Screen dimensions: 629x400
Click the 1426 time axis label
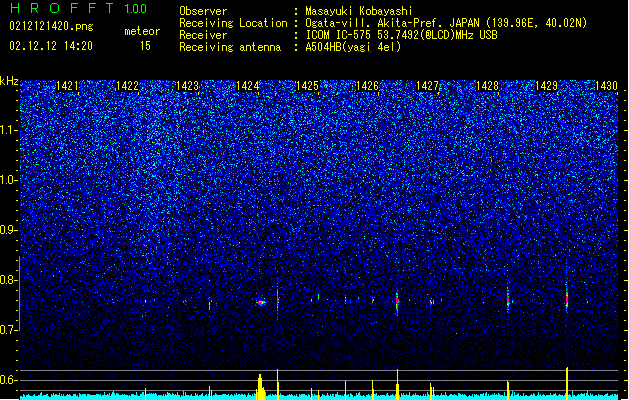coord(367,86)
